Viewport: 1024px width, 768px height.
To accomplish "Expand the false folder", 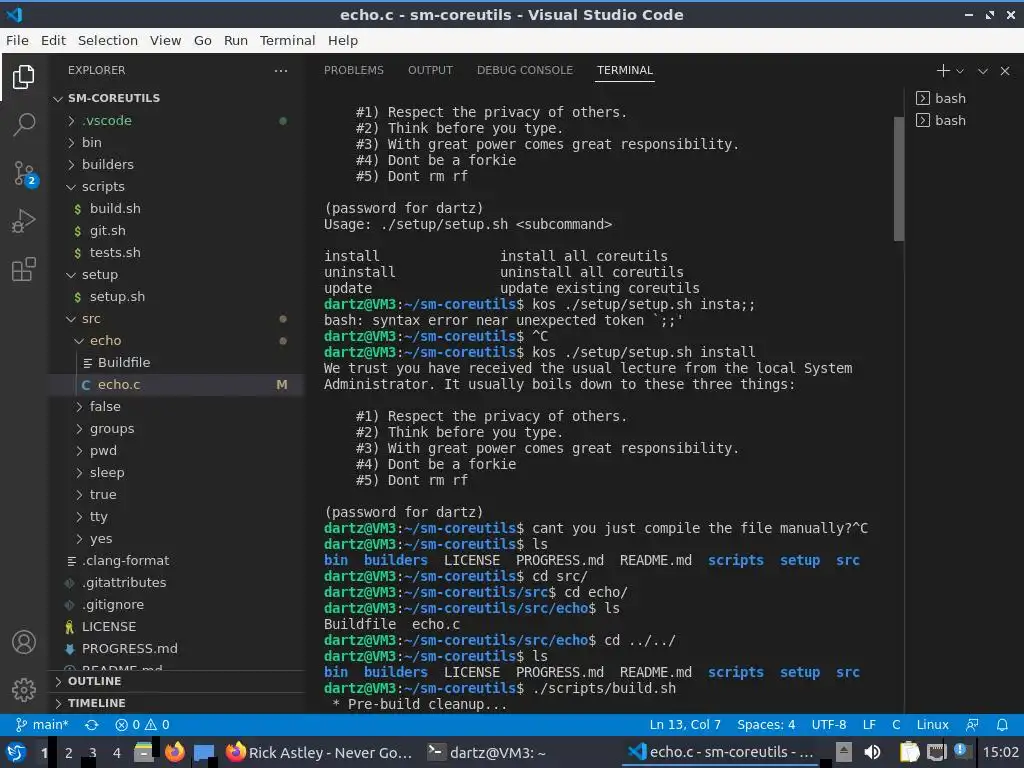I will pyautogui.click(x=176, y=407).
